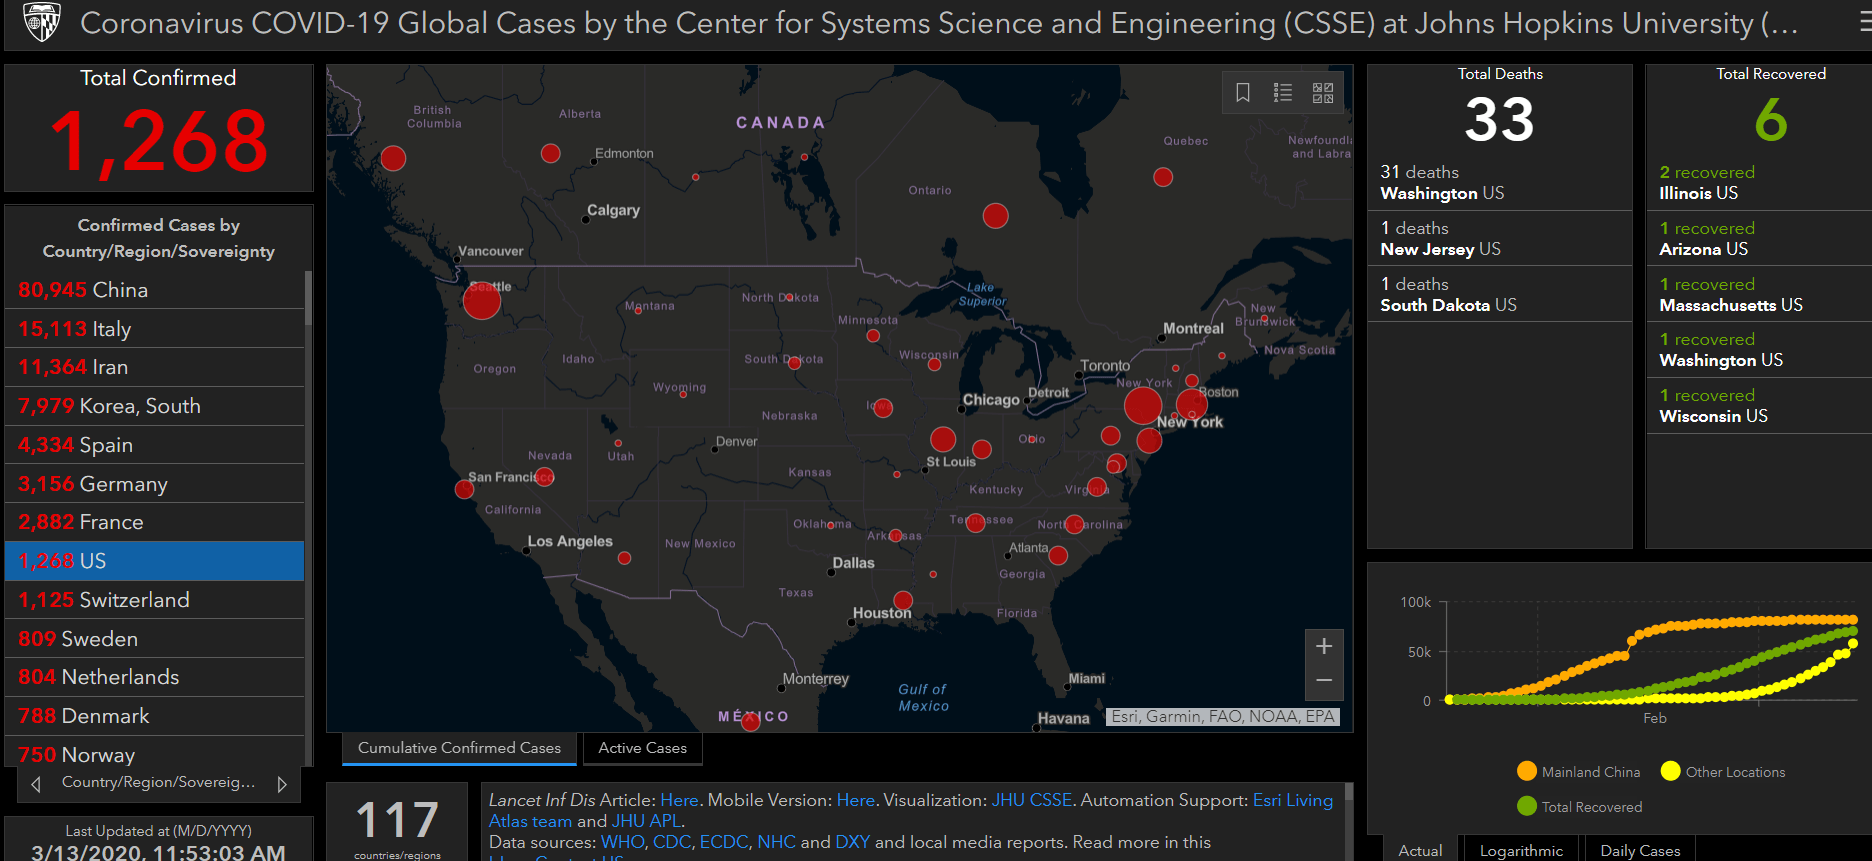The width and height of the screenshot is (1872, 861).
Task: Toggle Total Recovered green legend swatch
Action: click(x=1527, y=806)
